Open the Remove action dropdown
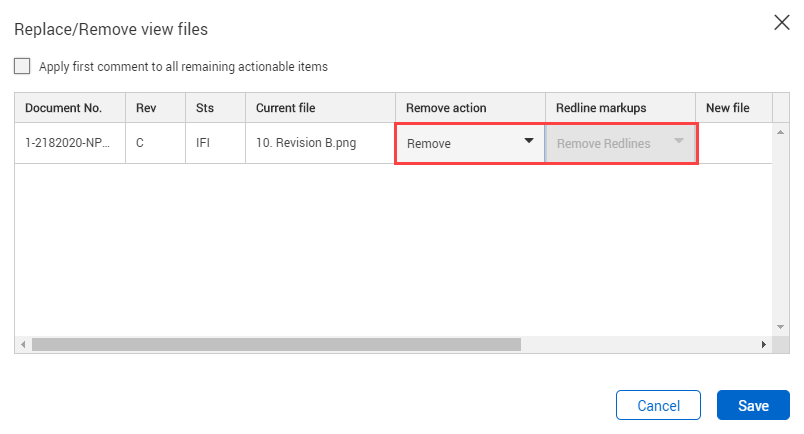 470,143
